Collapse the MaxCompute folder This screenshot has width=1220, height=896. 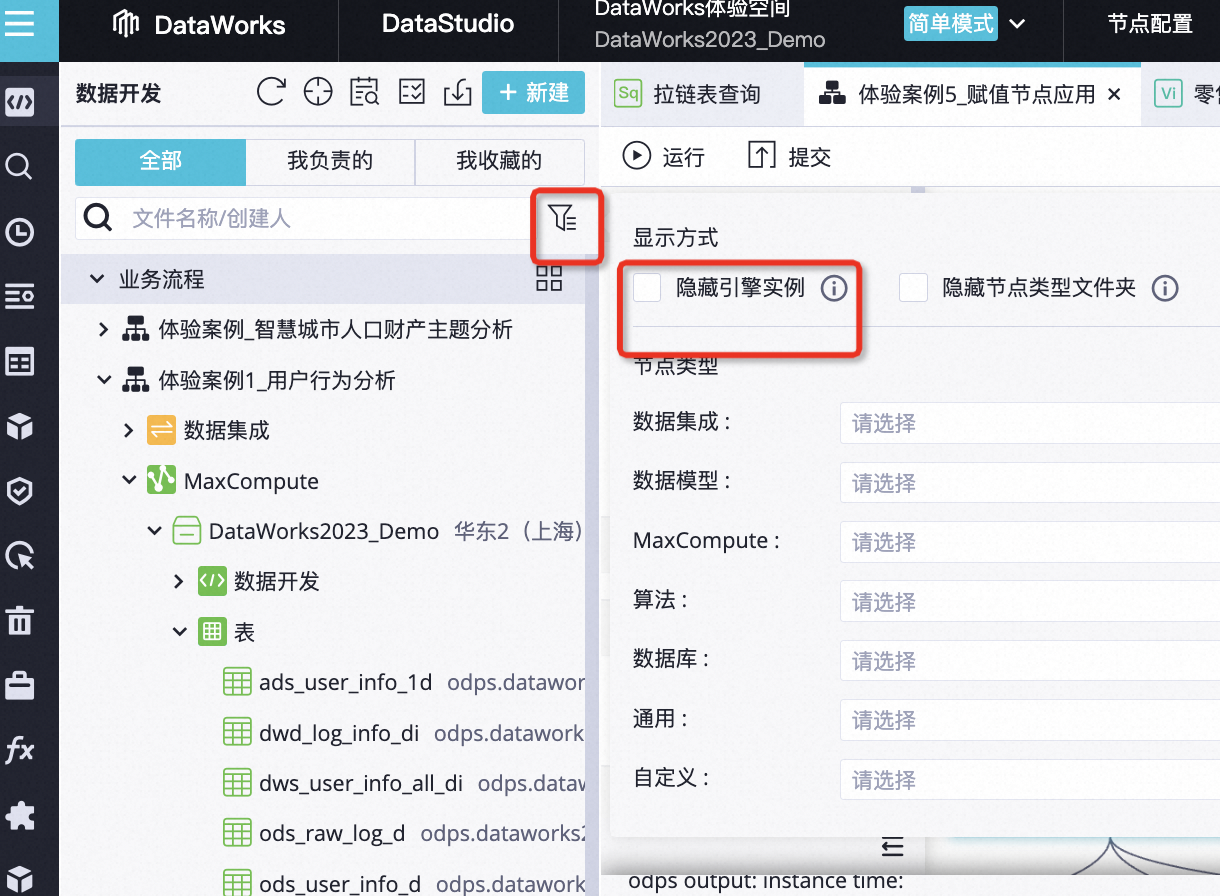(129, 481)
